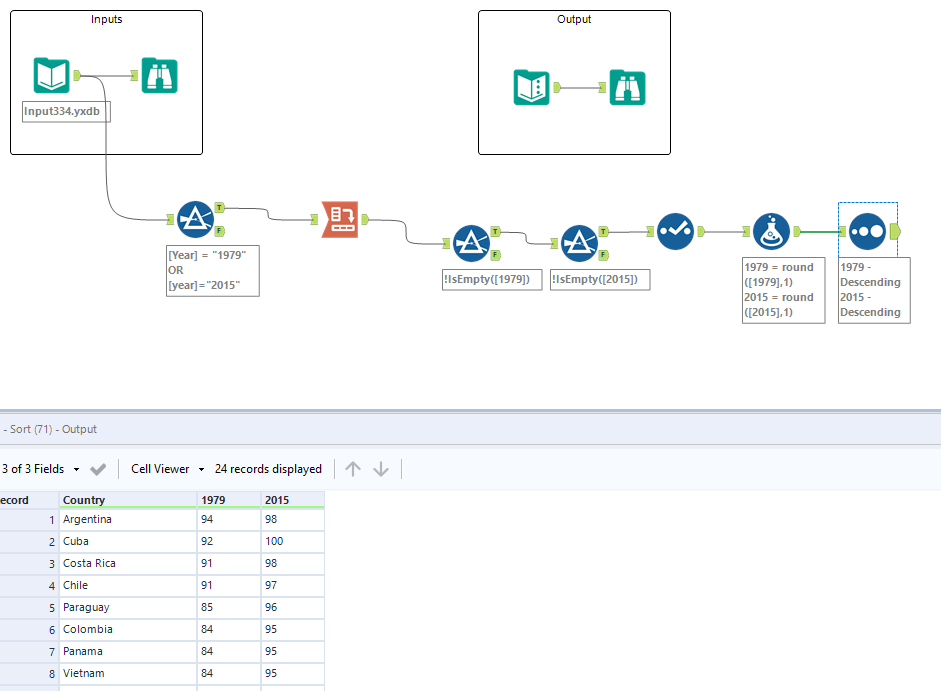Click the up arrow in the results toolbar
Screen dimensions: 941x691
352,468
